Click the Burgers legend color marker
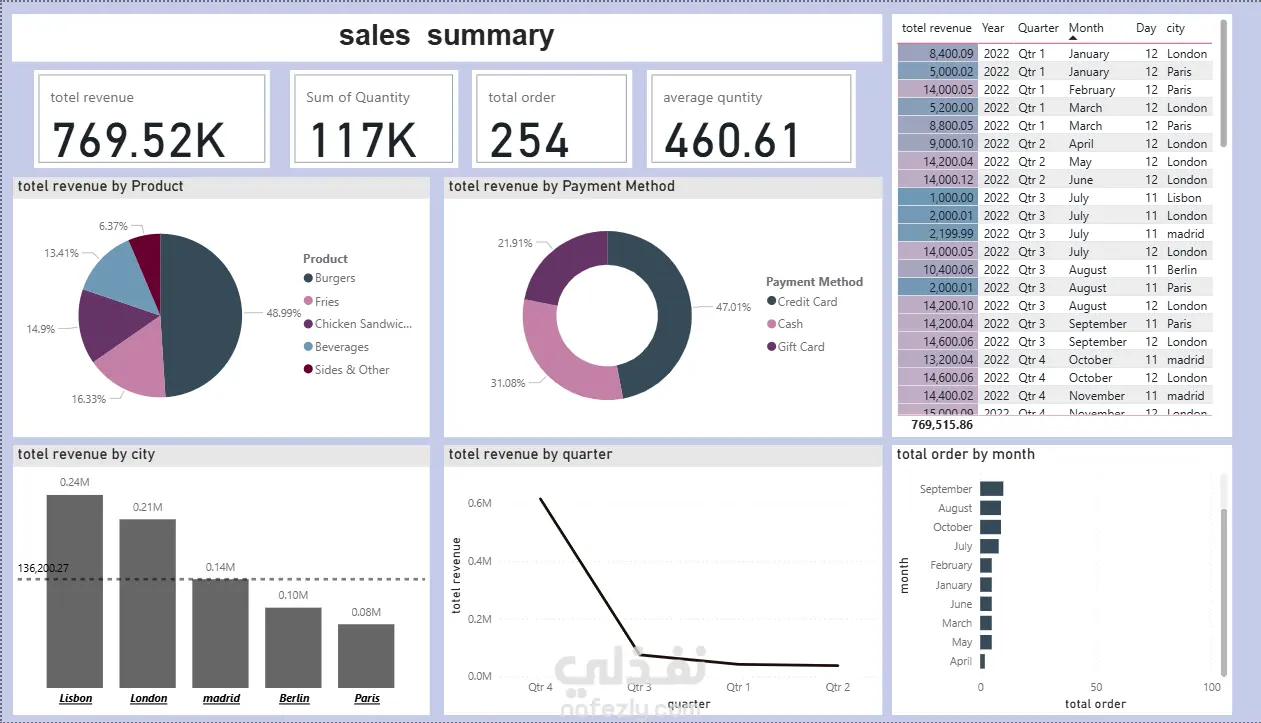The height and width of the screenshot is (723, 1261). (x=308, y=279)
